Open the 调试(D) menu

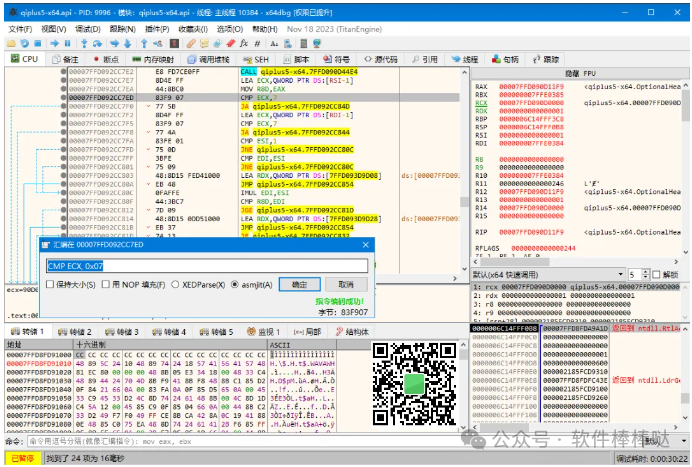click(x=88, y=29)
